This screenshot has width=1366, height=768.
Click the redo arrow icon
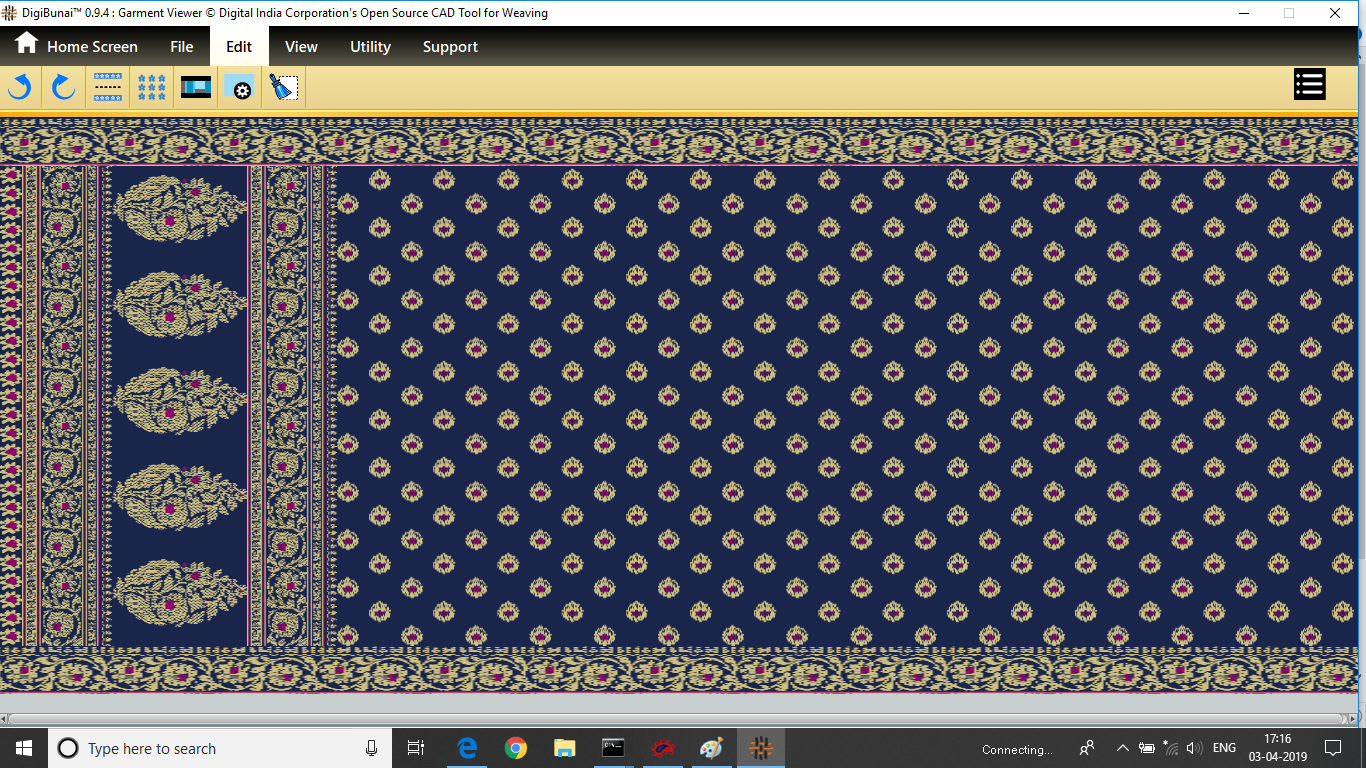pos(64,88)
